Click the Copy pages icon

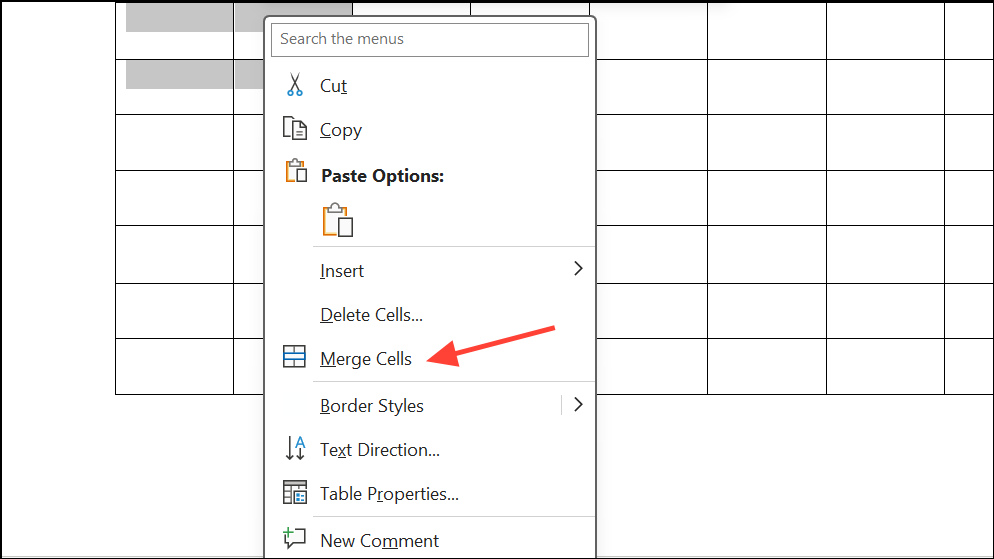coord(294,129)
